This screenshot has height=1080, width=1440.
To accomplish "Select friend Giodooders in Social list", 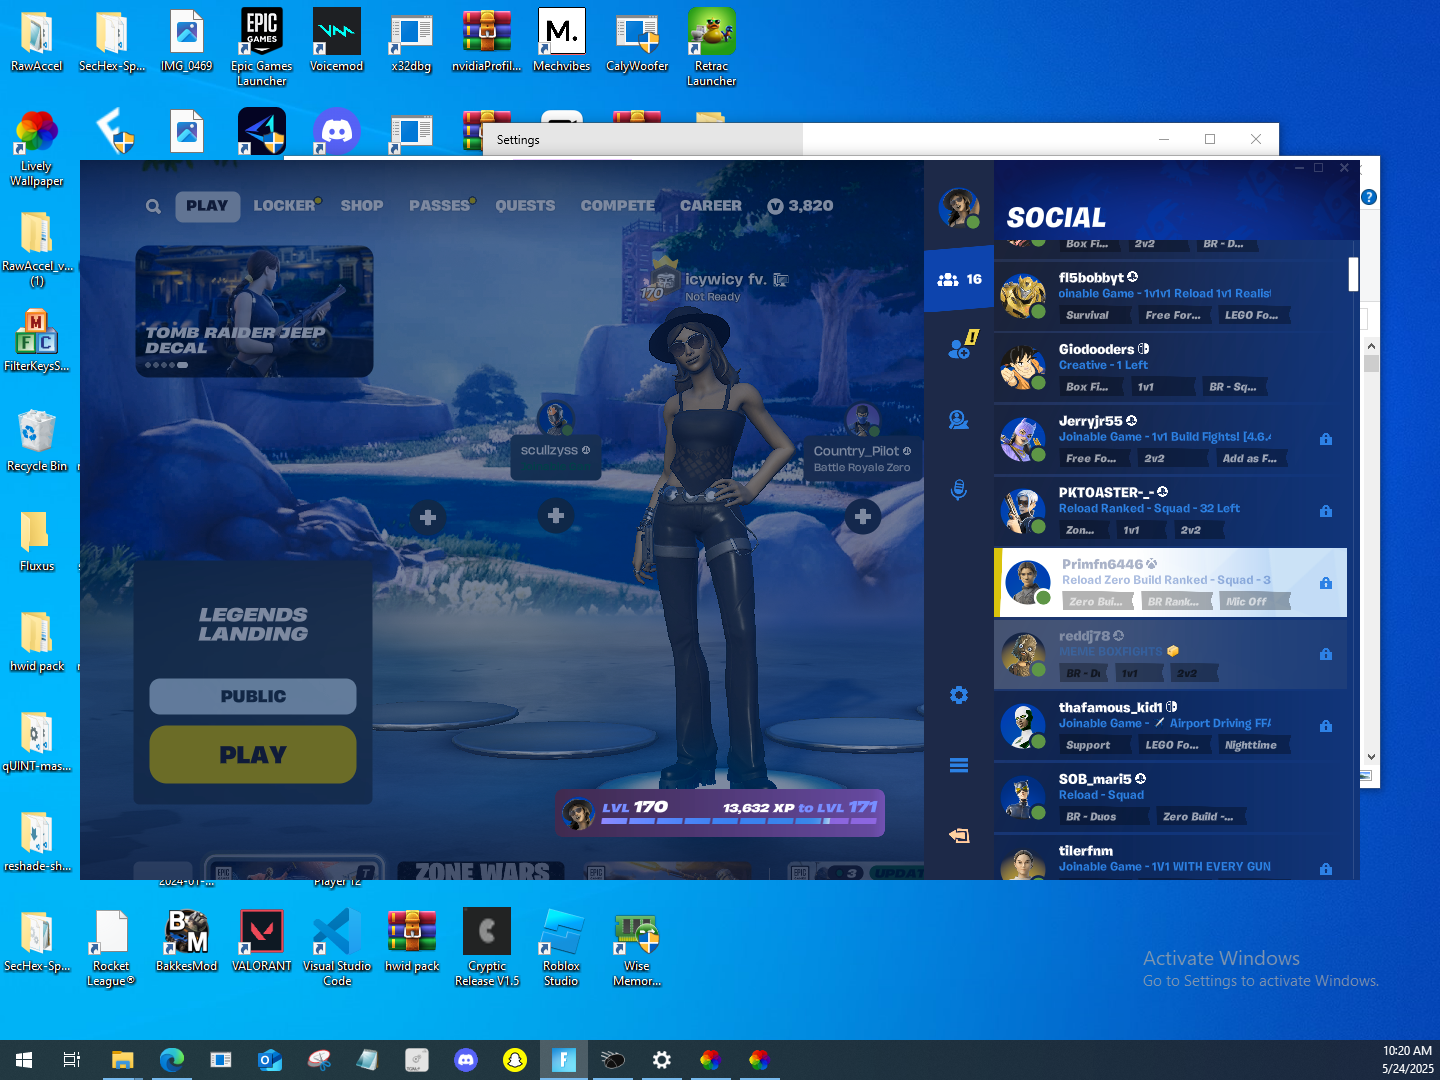I will [1170, 368].
